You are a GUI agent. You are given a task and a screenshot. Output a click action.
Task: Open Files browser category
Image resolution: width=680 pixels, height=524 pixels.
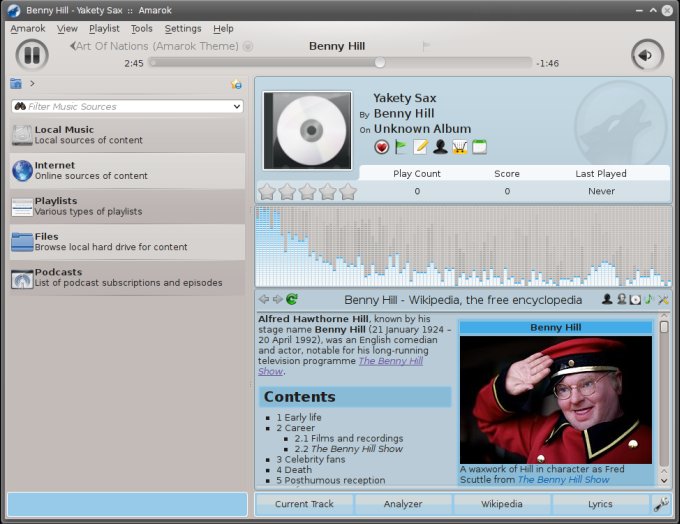[127, 242]
